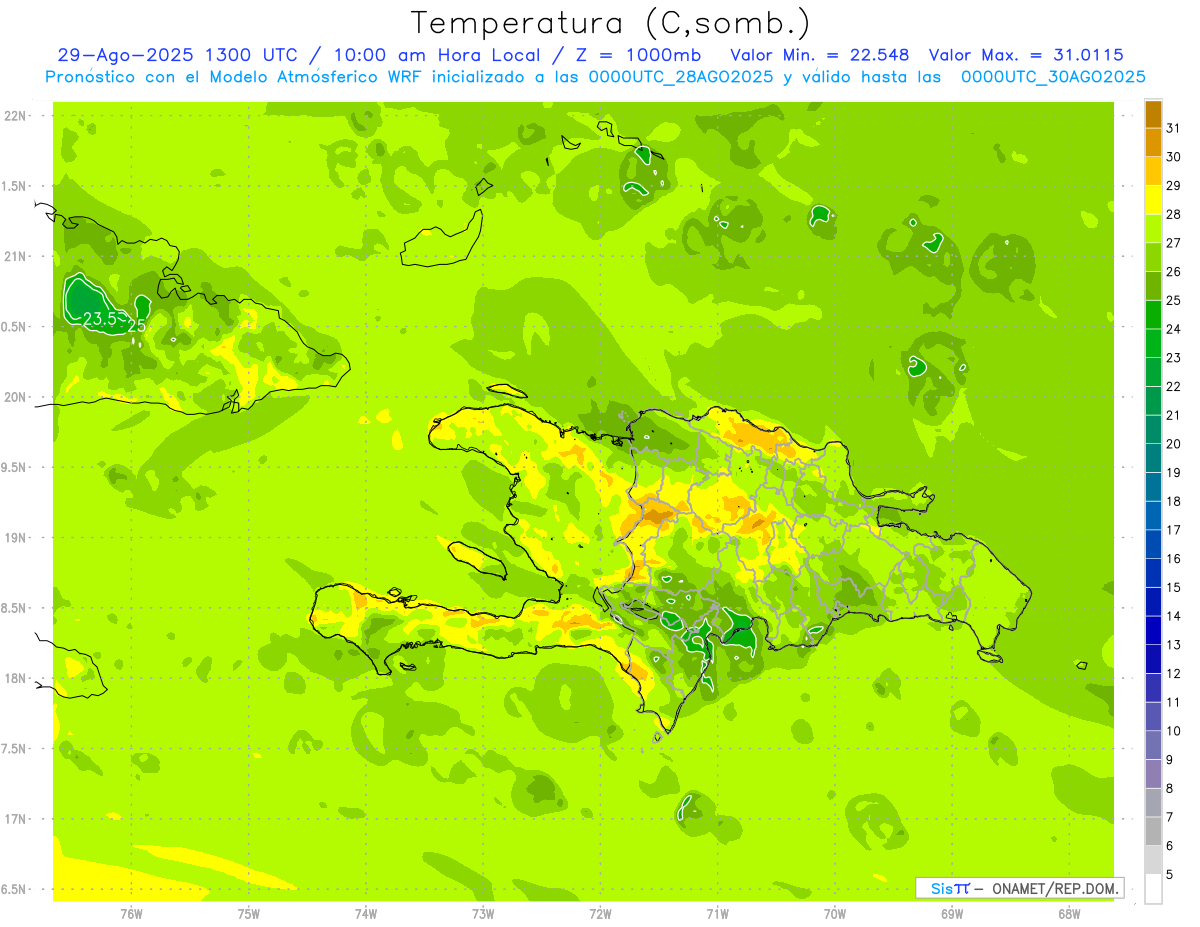
Task: Pick the deep blue swatch between 13 and 14
Action: [1153, 630]
